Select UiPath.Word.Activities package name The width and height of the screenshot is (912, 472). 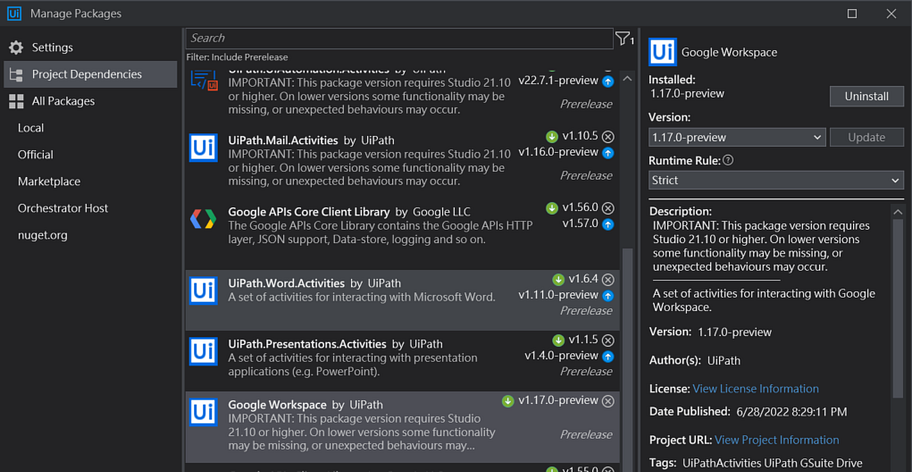pyautogui.click(x=286, y=284)
